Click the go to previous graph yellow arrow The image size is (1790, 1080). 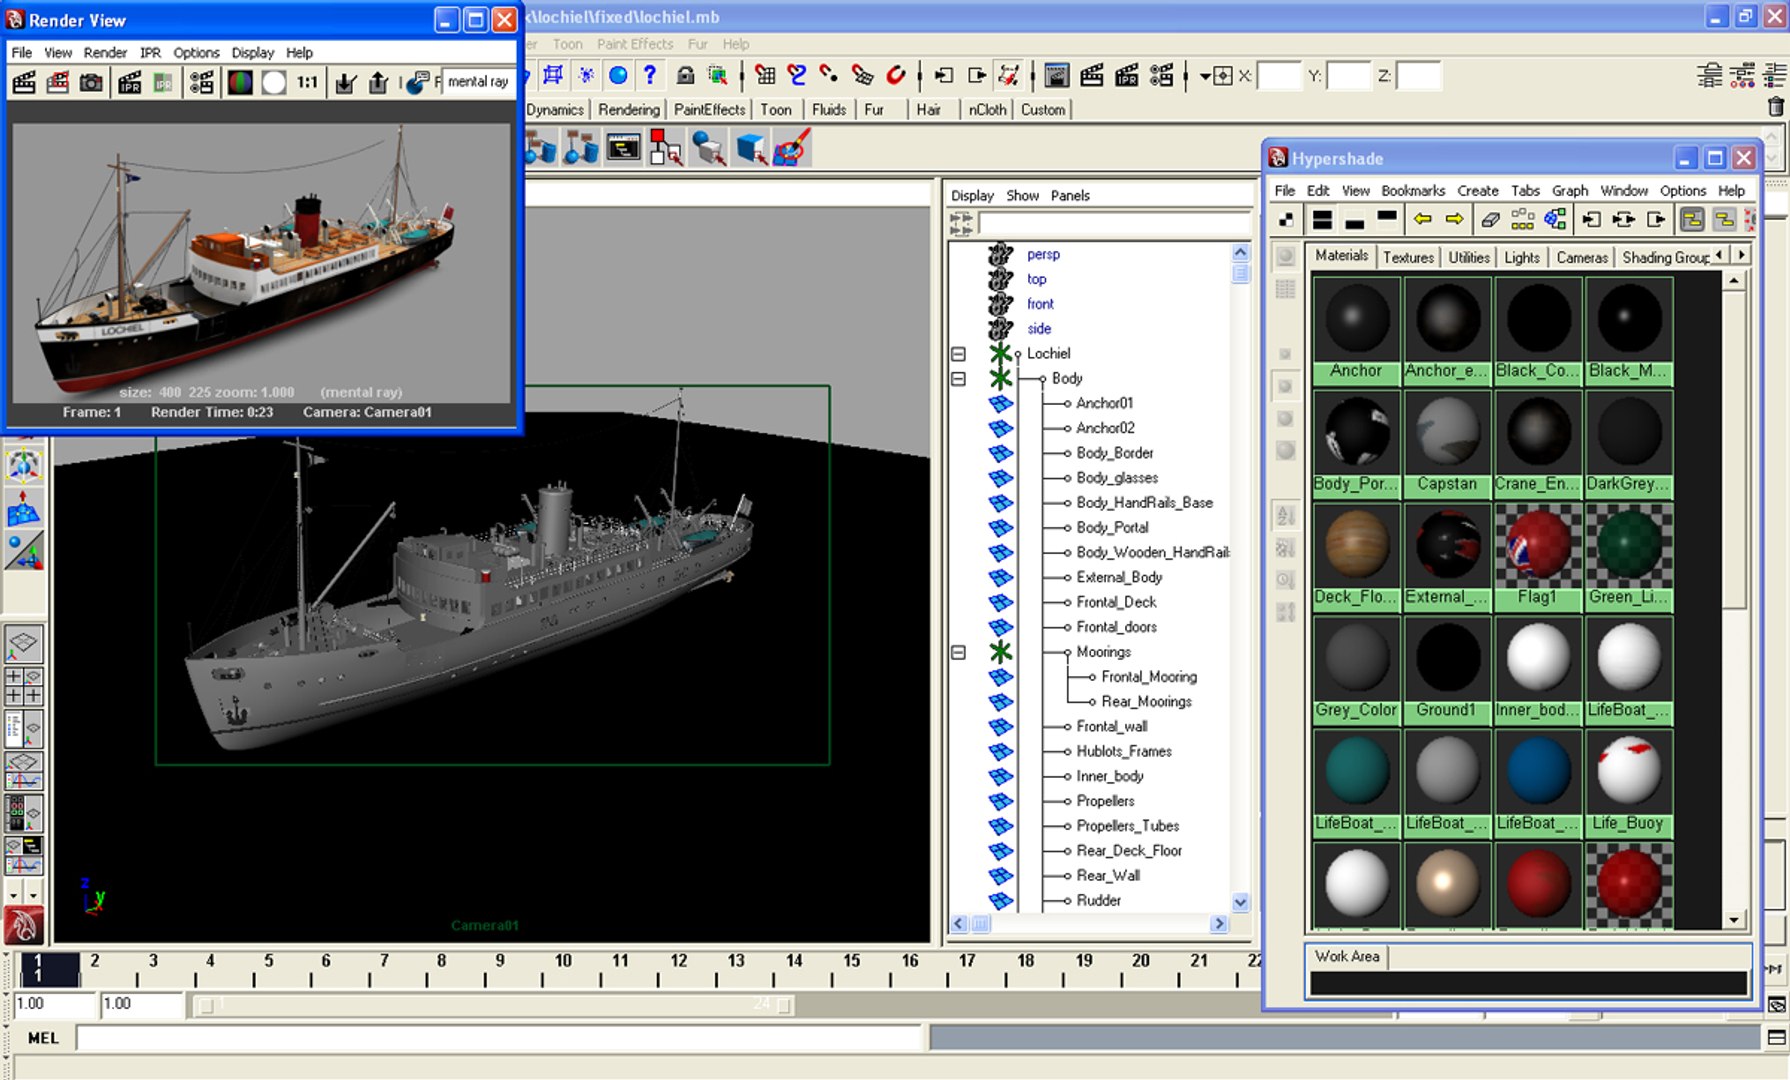click(1422, 219)
